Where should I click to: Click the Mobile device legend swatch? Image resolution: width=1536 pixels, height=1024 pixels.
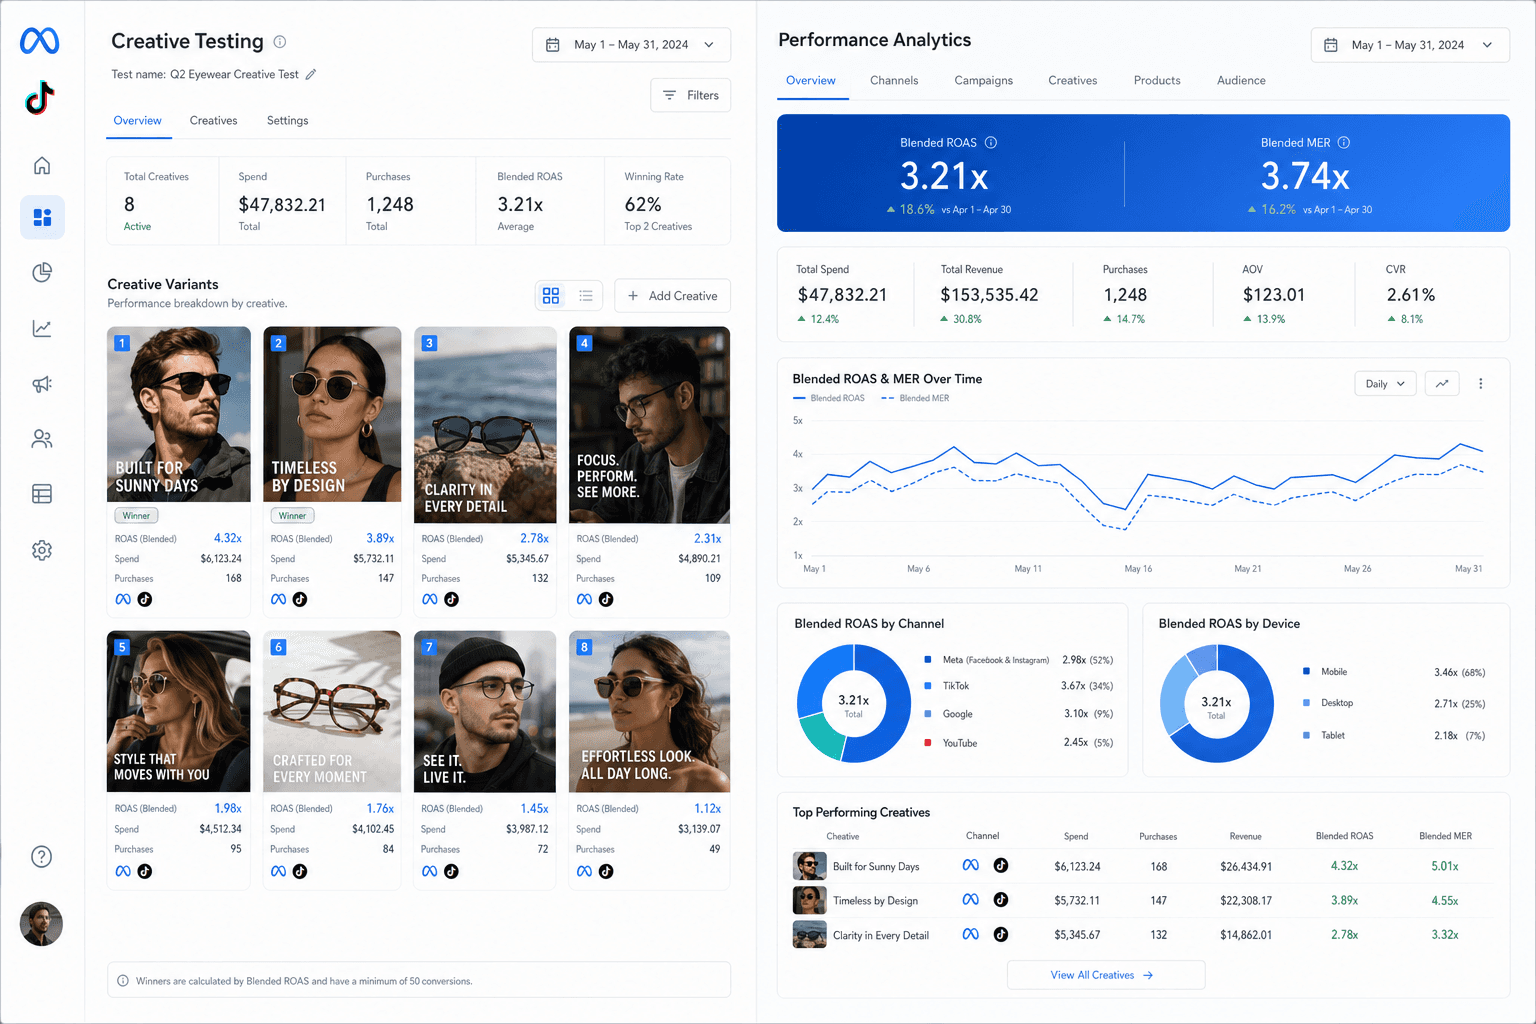1306,672
